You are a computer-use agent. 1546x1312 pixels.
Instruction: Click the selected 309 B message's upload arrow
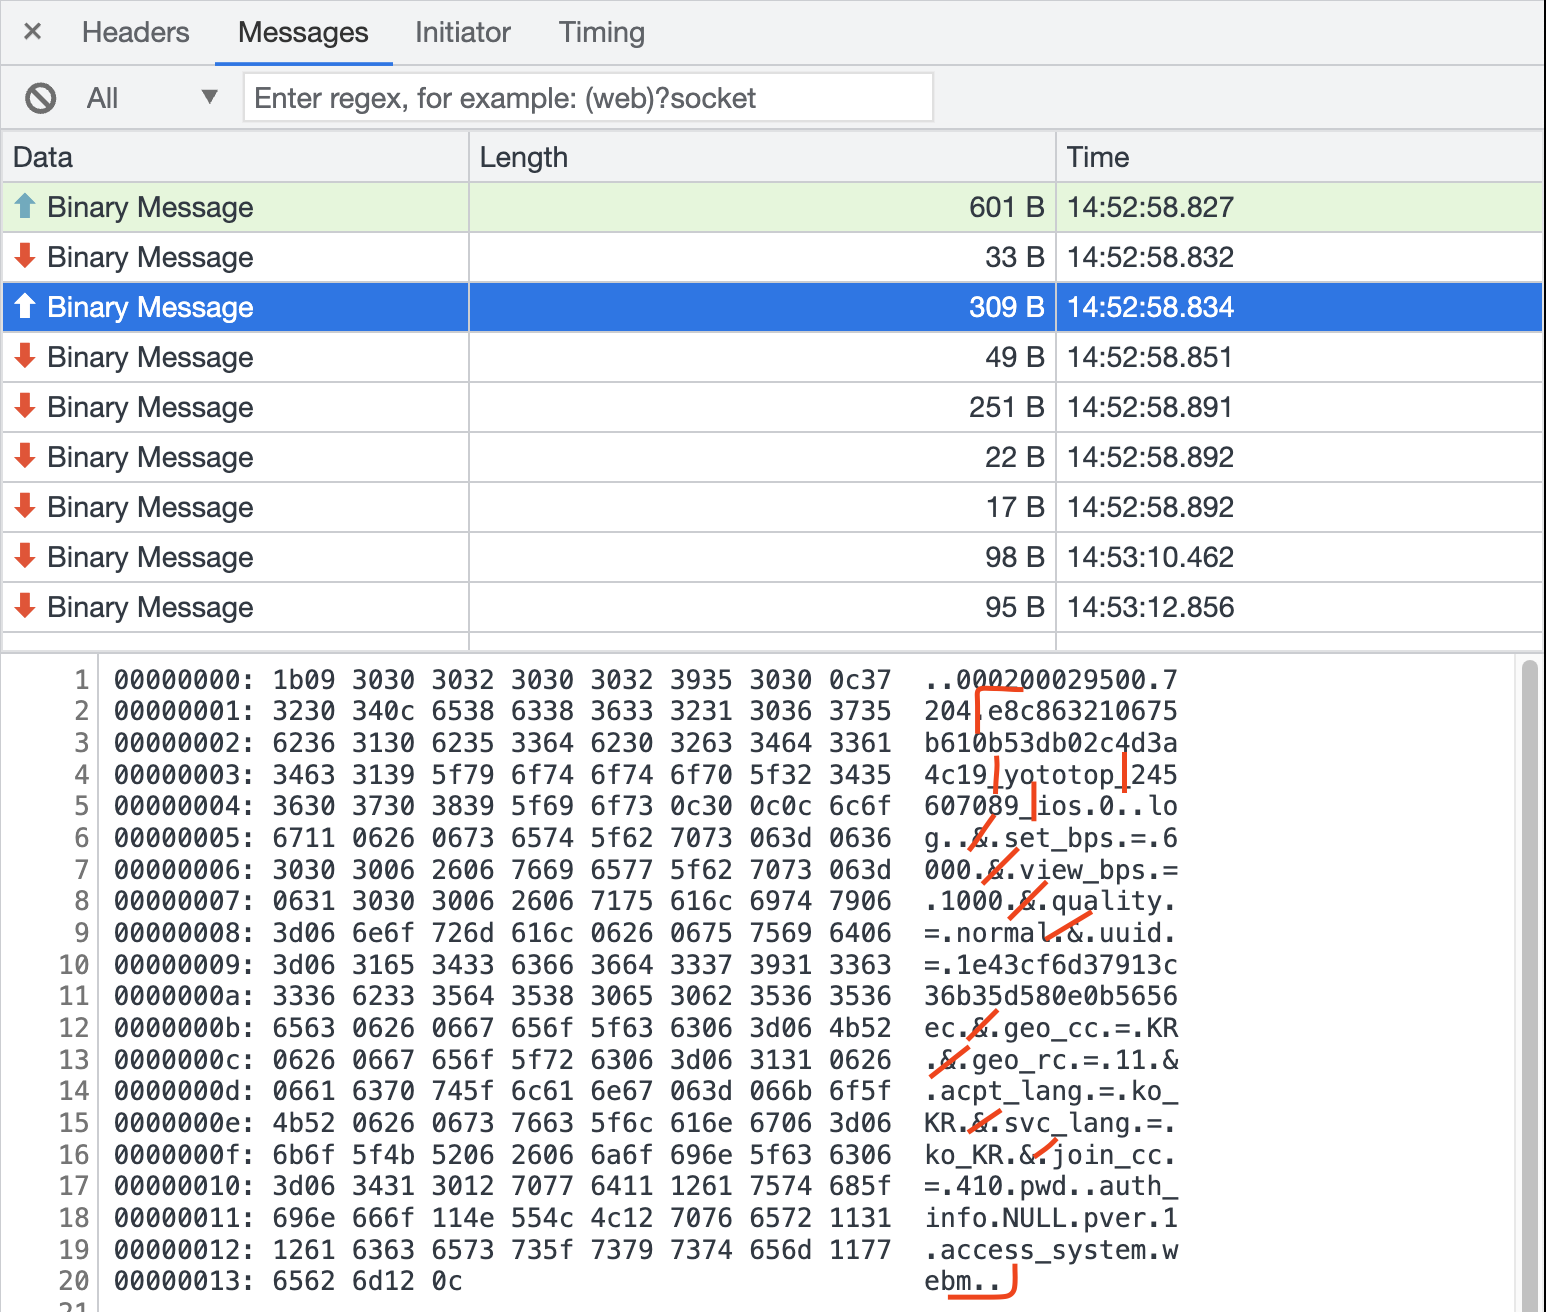(26, 306)
